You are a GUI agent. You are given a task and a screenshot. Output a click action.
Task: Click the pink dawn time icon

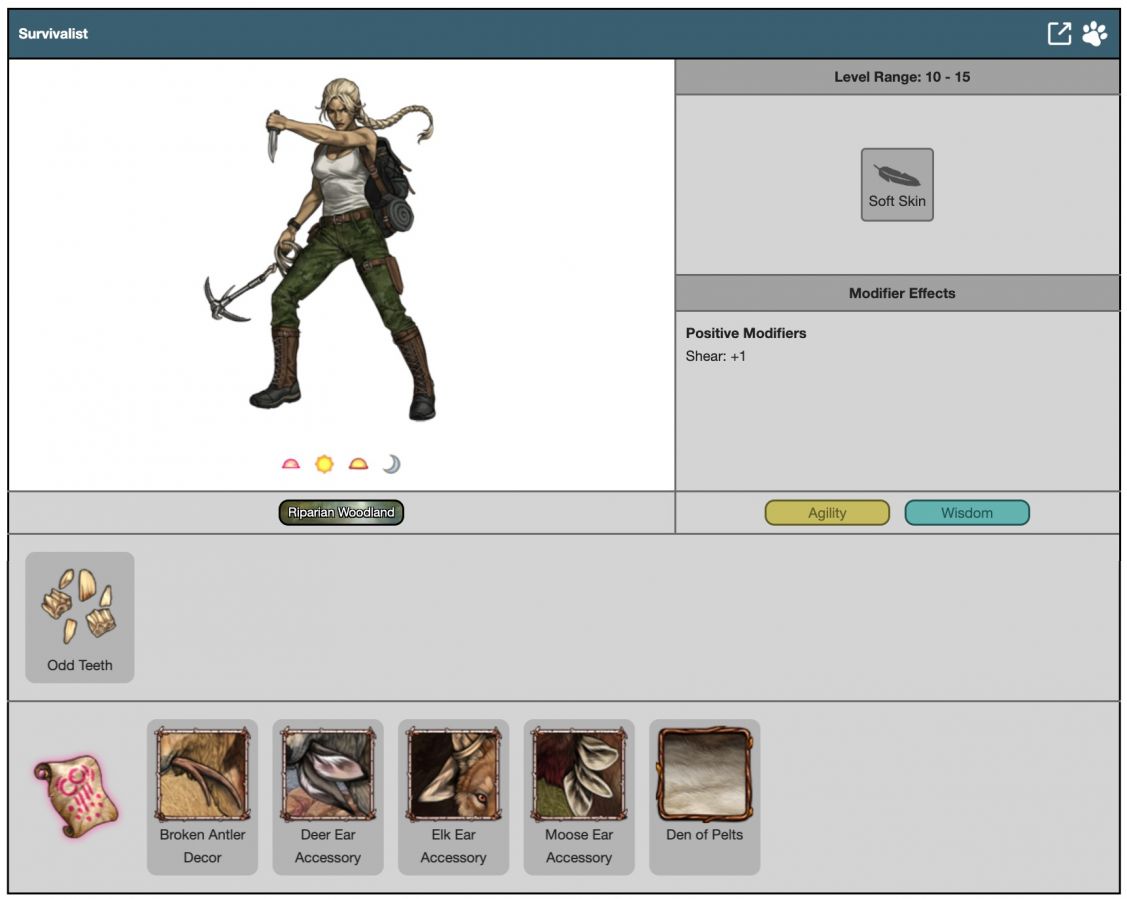pos(291,464)
